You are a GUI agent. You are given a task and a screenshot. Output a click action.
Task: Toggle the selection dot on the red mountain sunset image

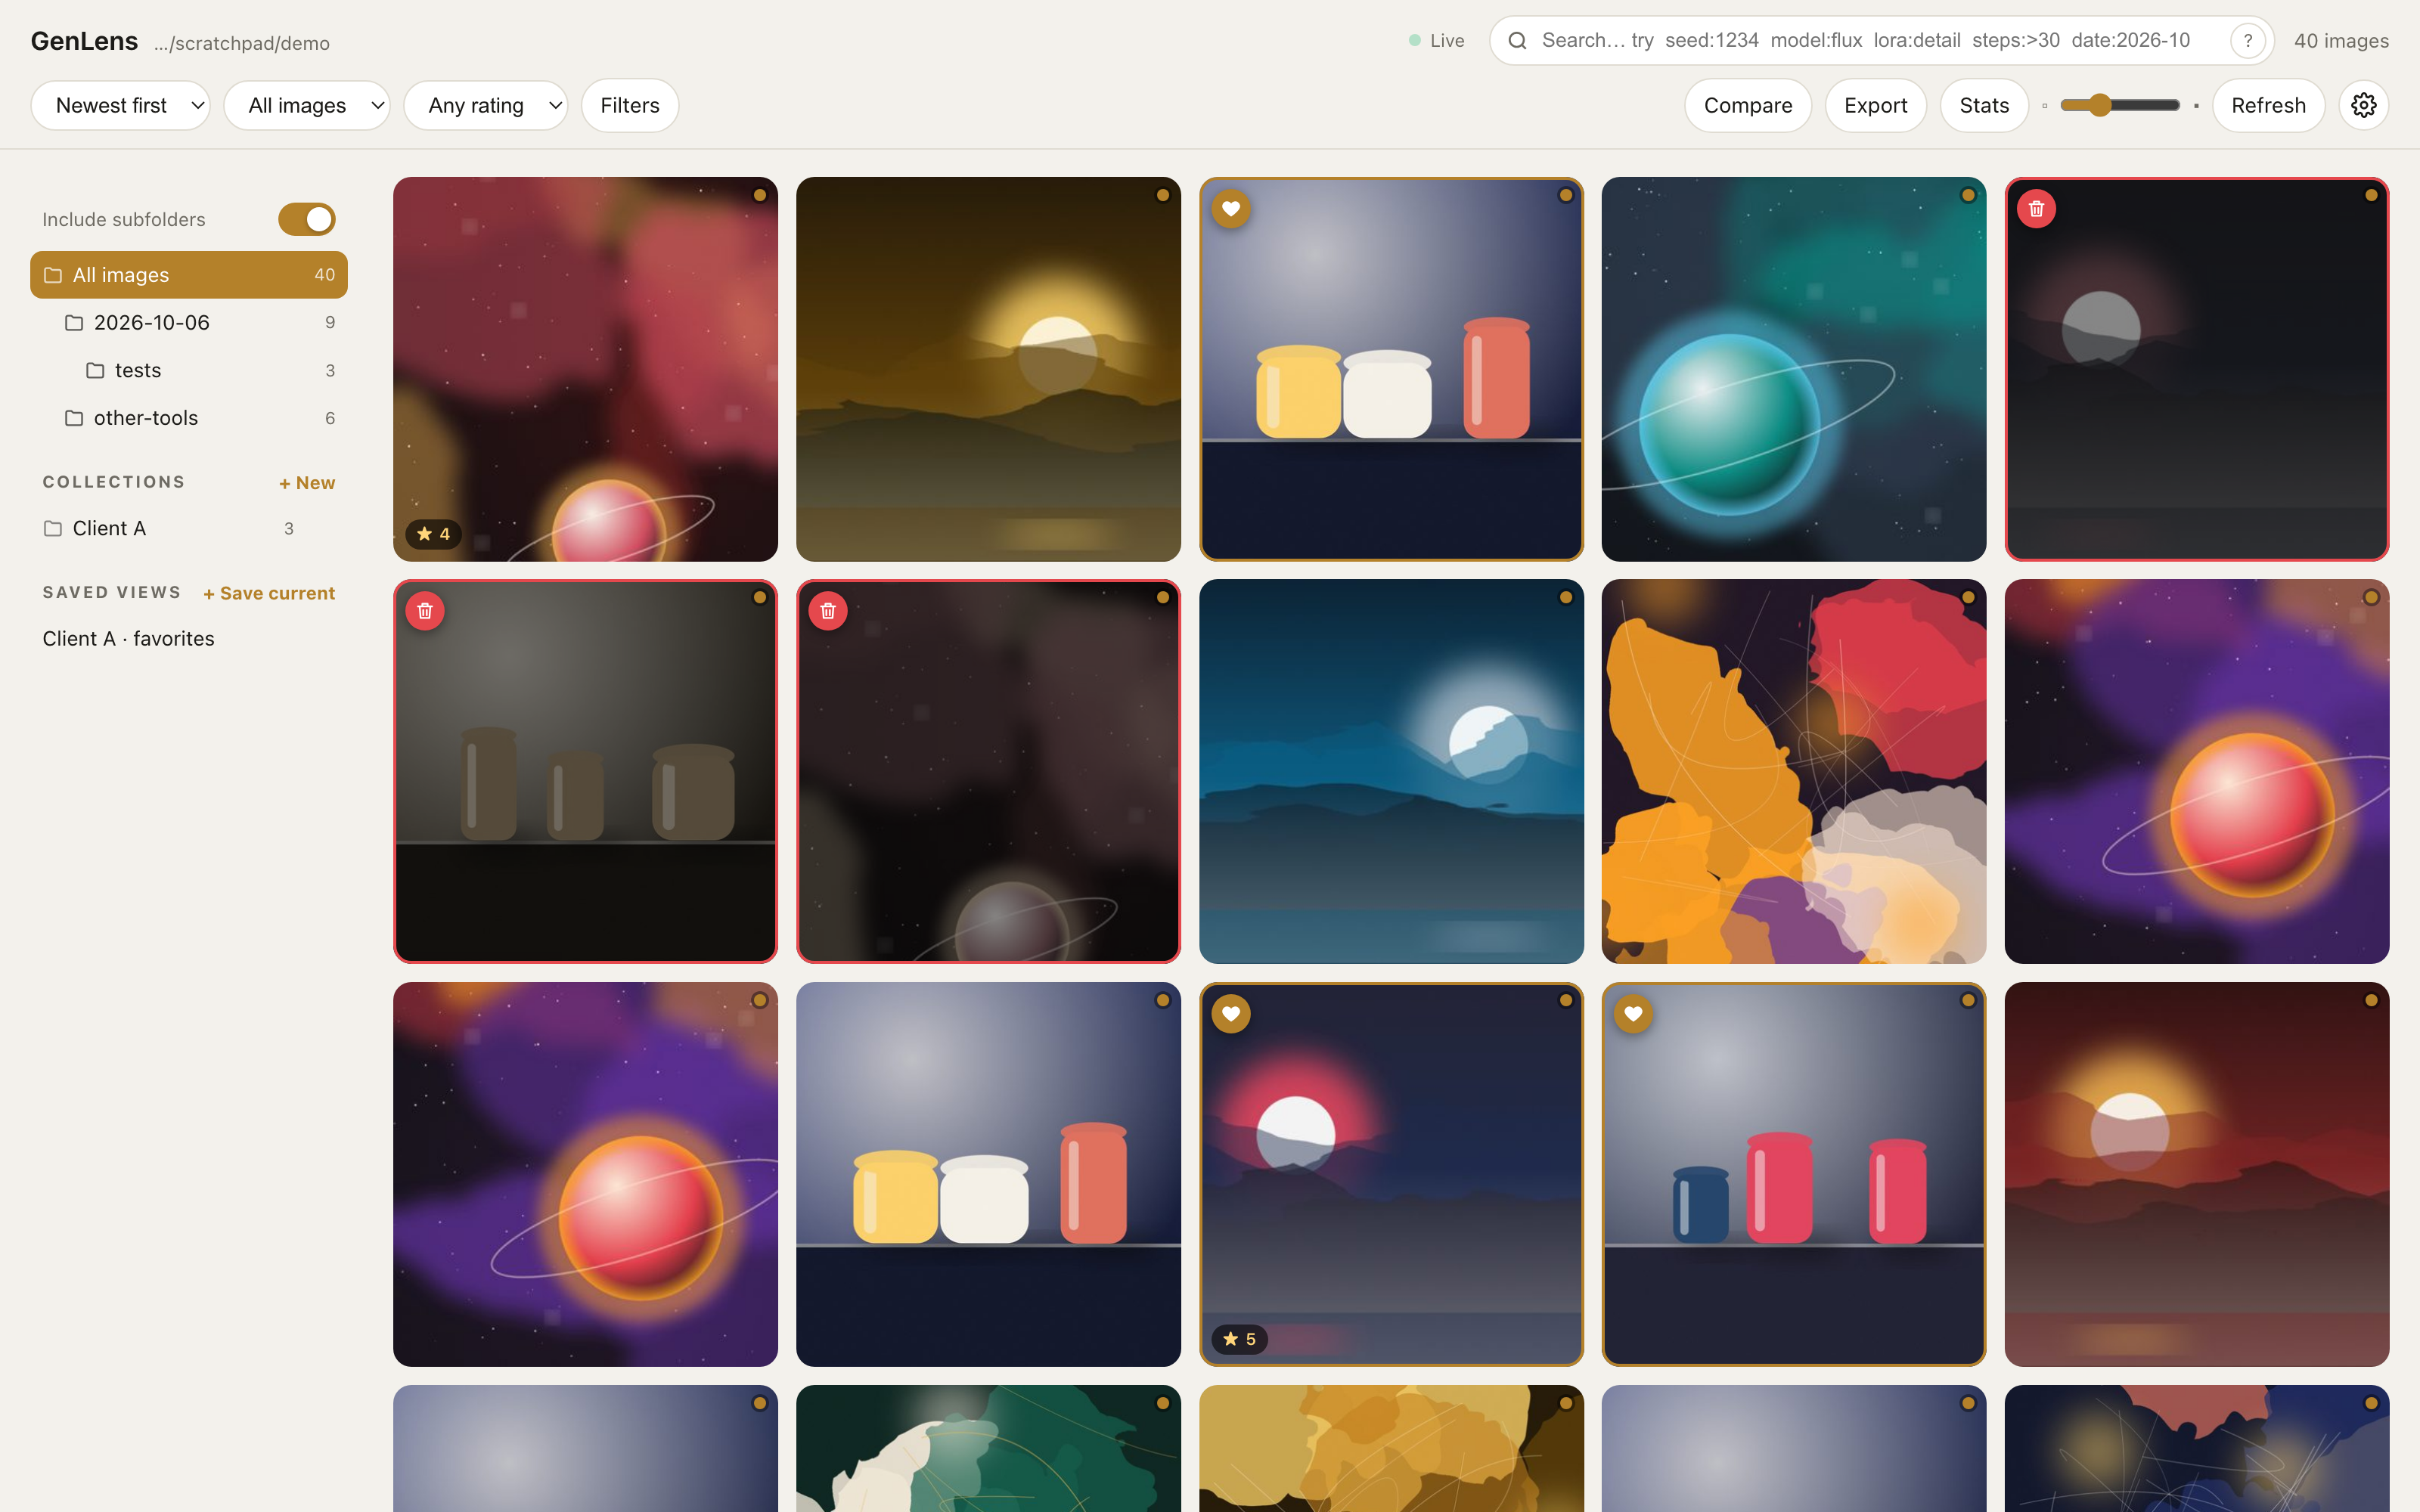pos(2370,1000)
